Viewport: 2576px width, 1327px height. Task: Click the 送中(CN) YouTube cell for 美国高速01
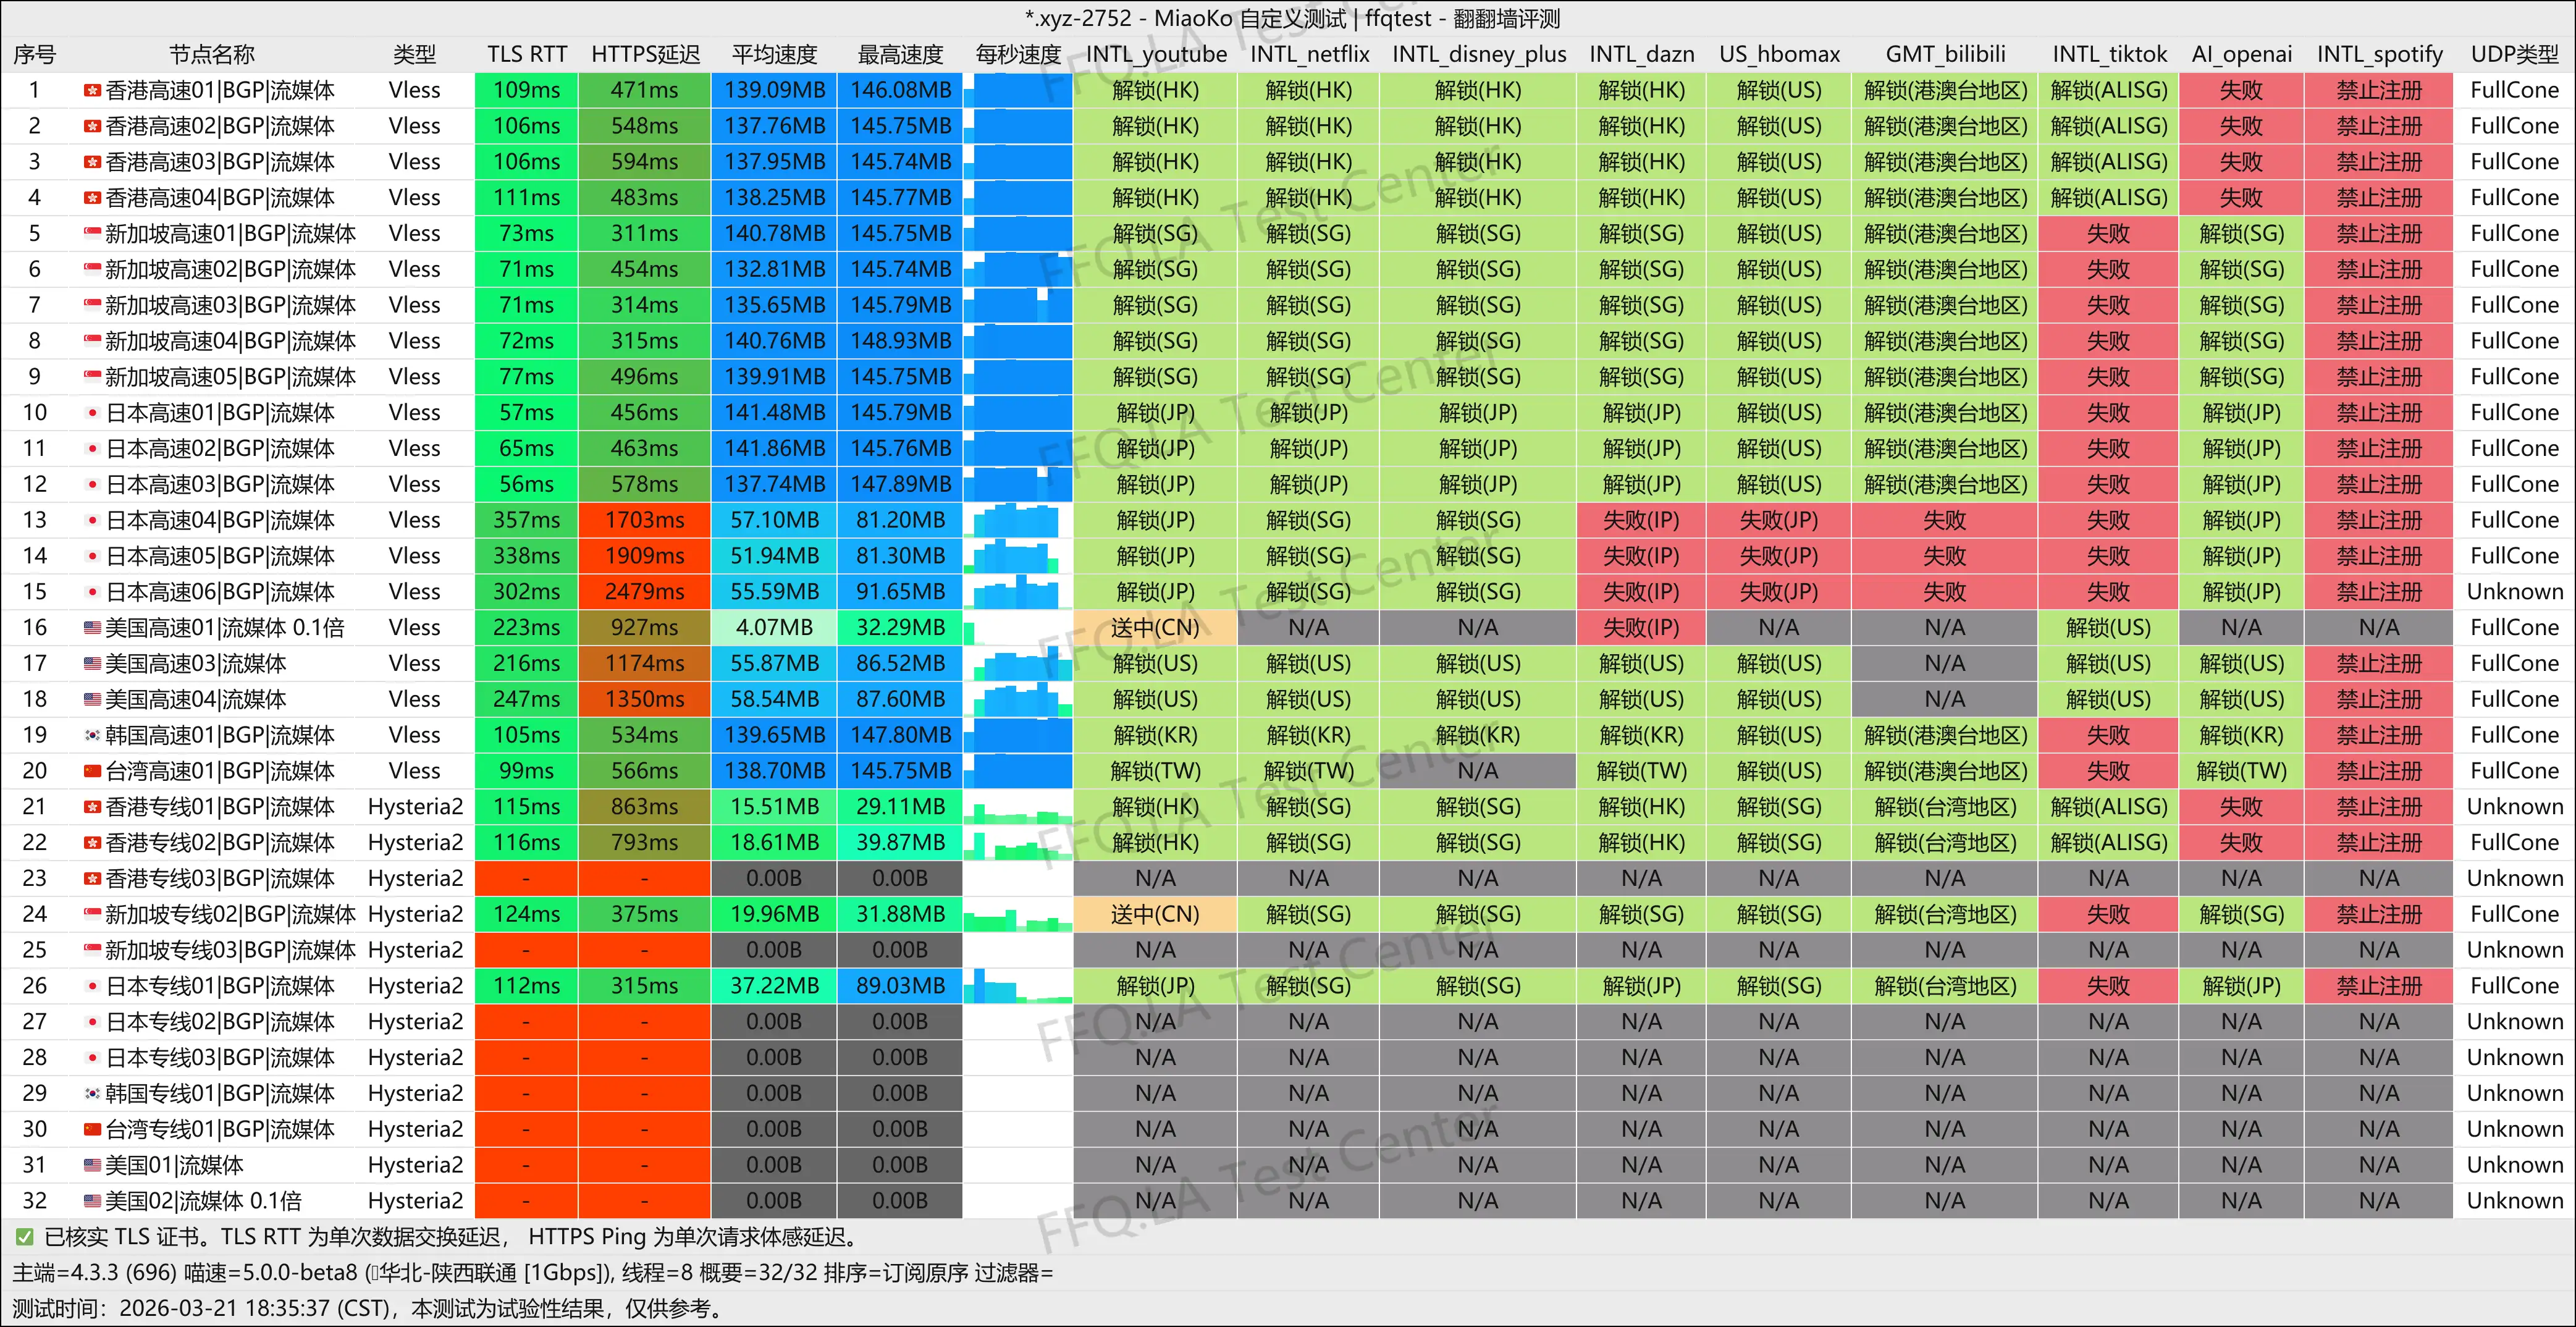1155,628
